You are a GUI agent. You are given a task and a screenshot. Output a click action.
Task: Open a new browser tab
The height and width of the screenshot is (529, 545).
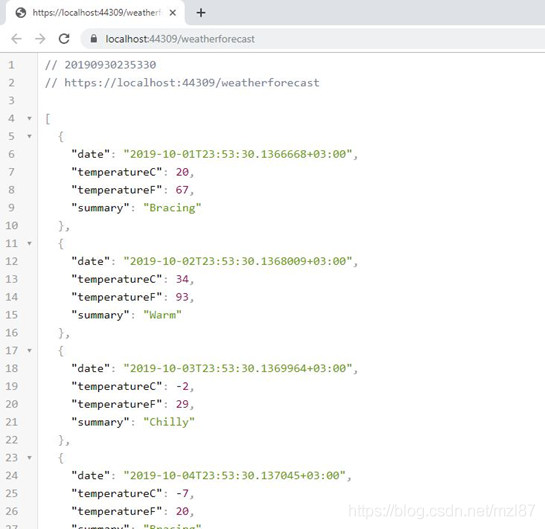pyautogui.click(x=201, y=13)
